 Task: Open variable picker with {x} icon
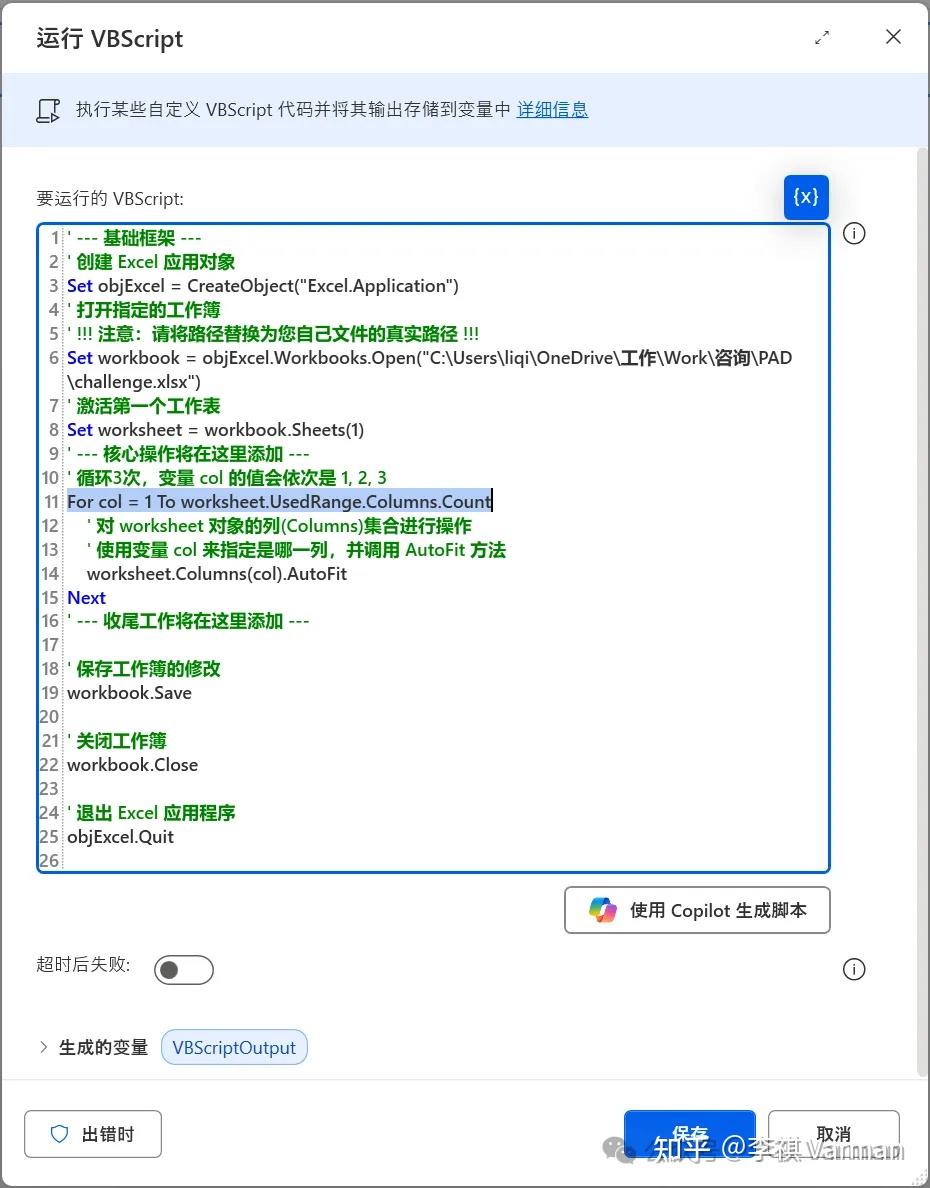(806, 197)
